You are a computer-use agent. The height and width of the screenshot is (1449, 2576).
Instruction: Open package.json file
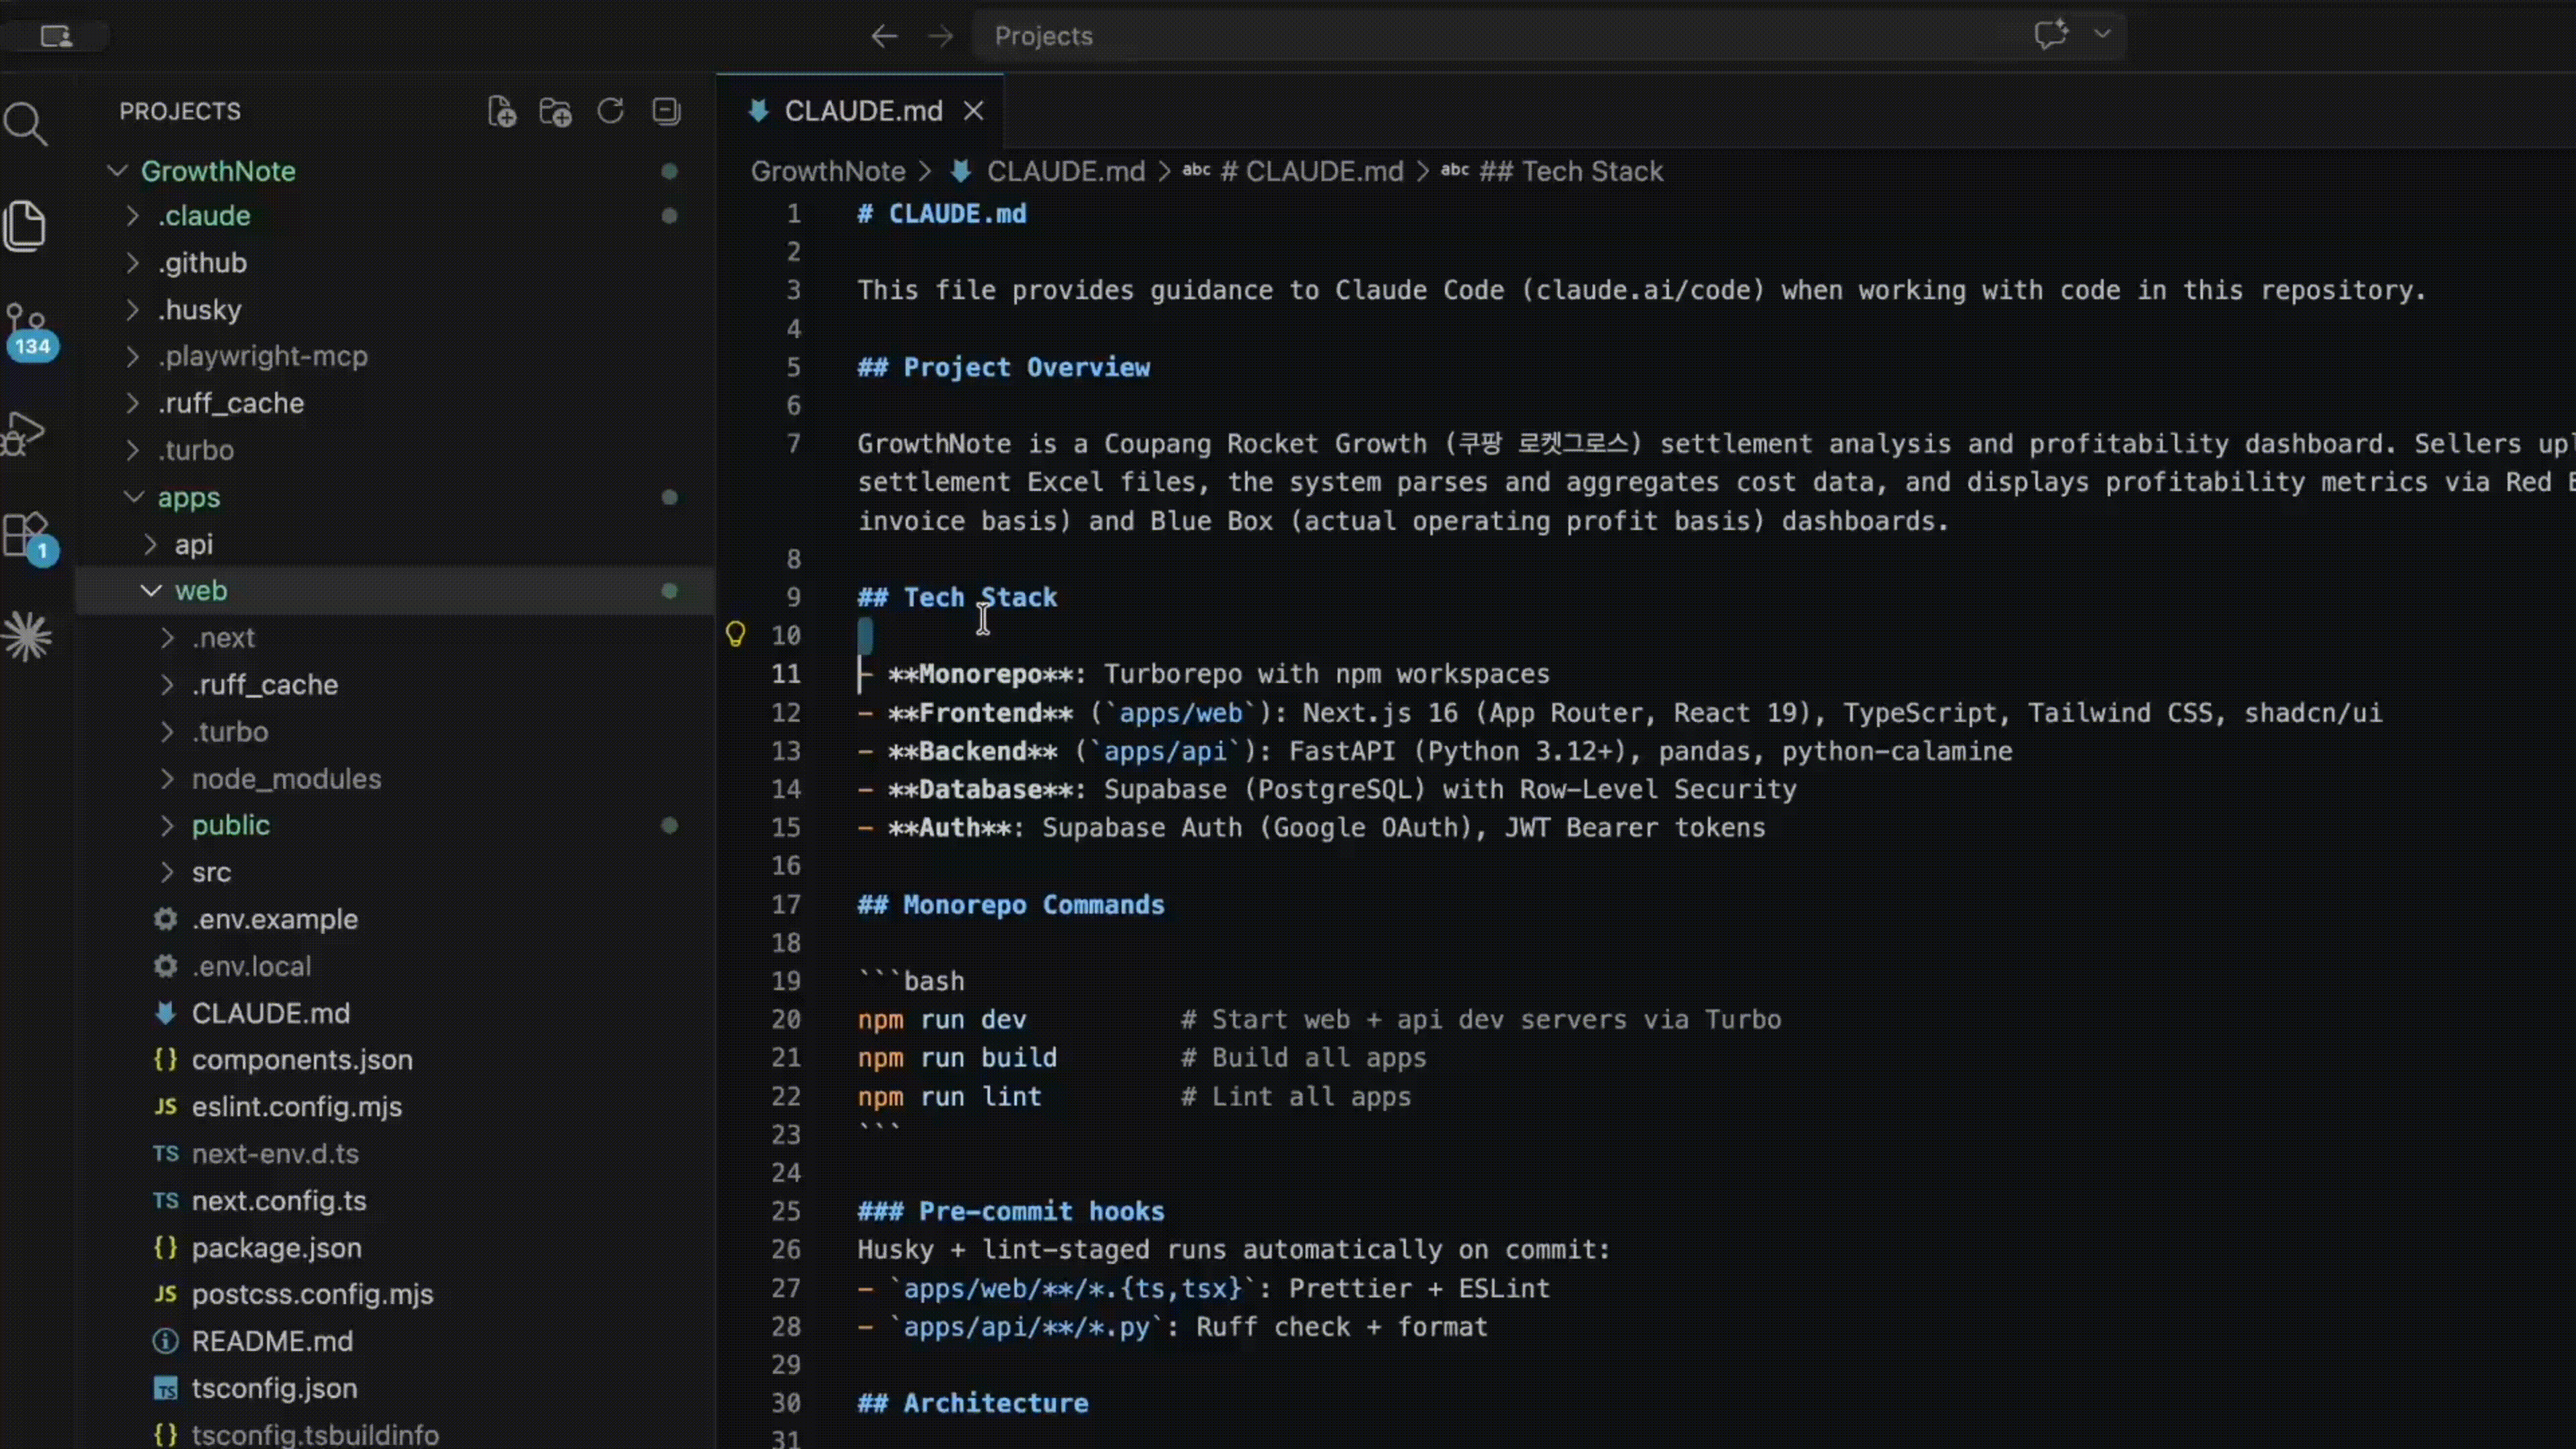pyautogui.click(x=395, y=1248)
